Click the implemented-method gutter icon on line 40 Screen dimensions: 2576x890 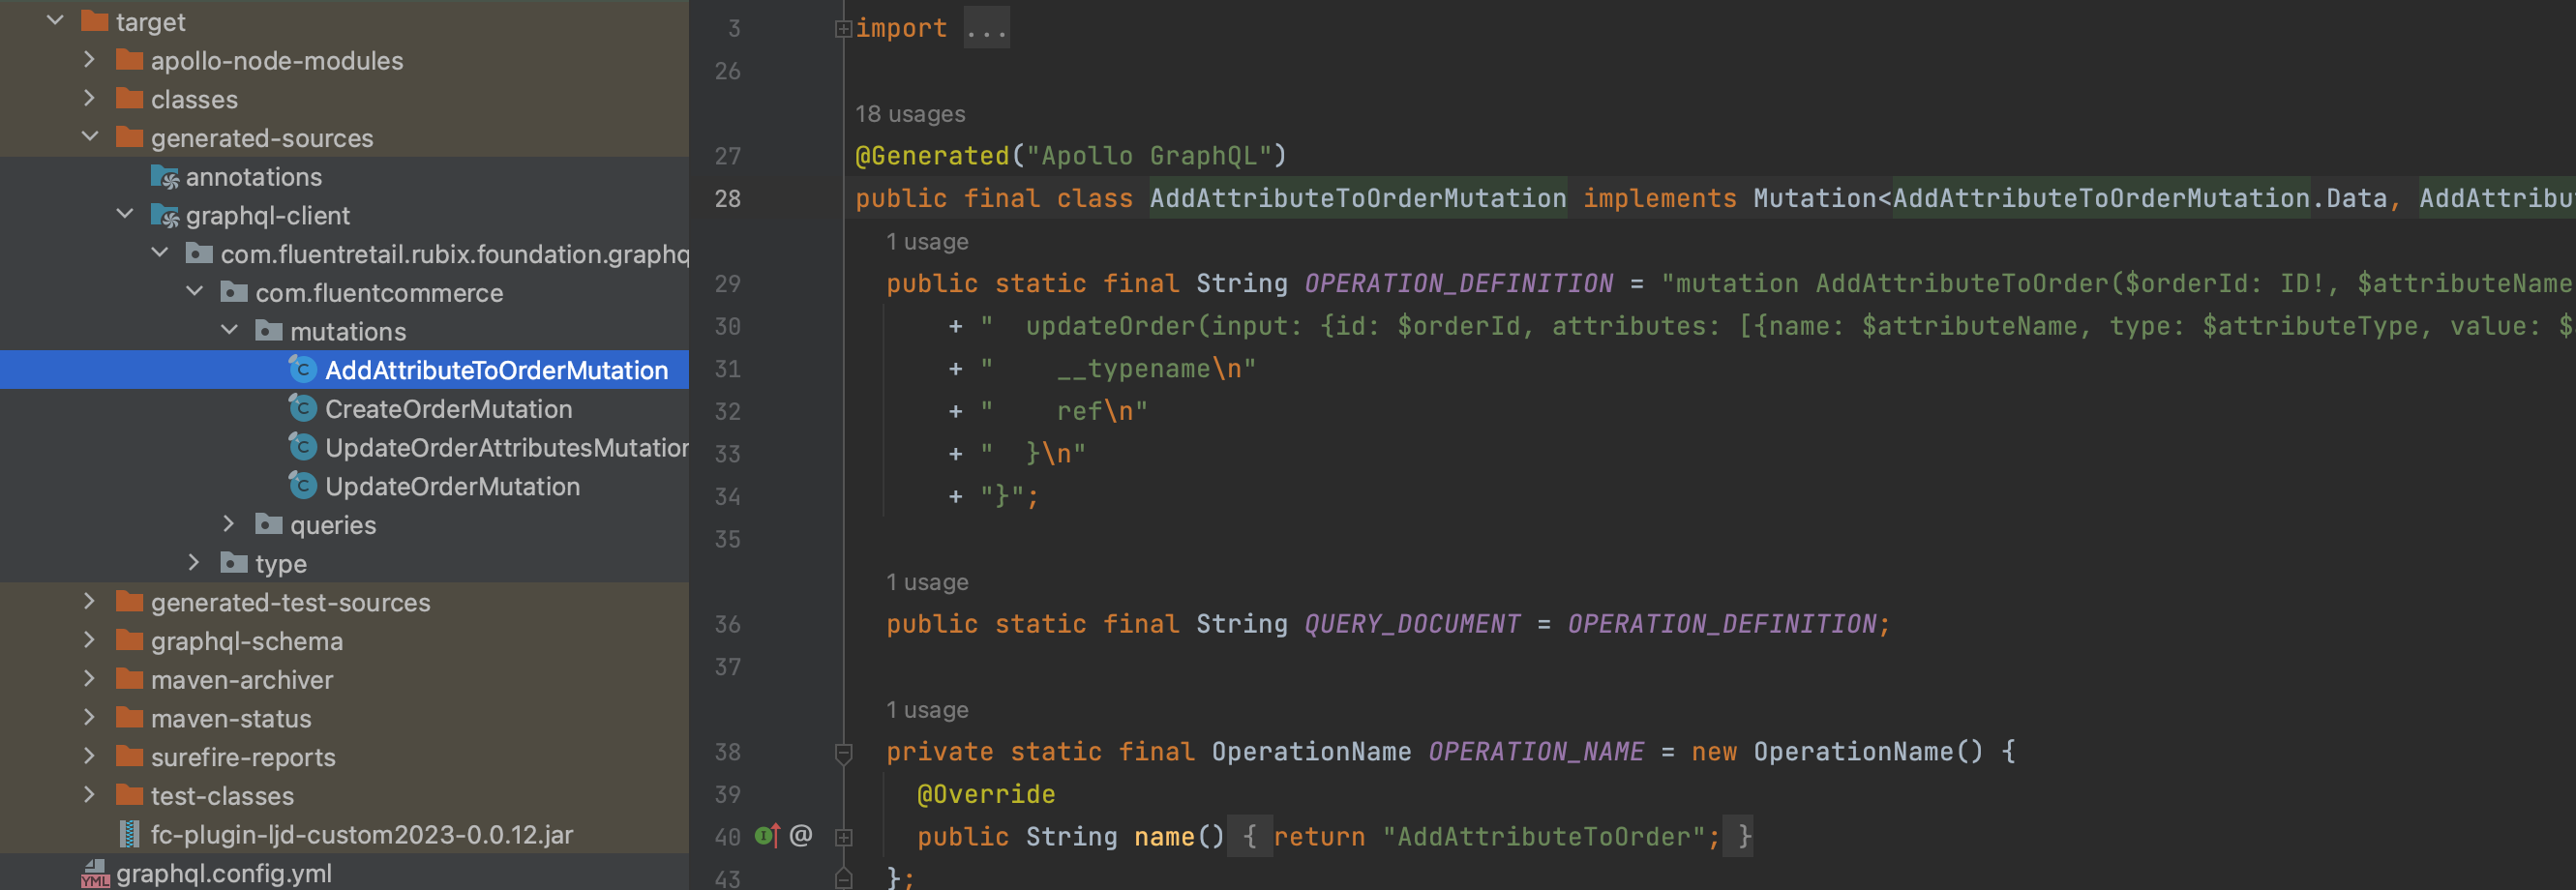[x=767, y=835]
